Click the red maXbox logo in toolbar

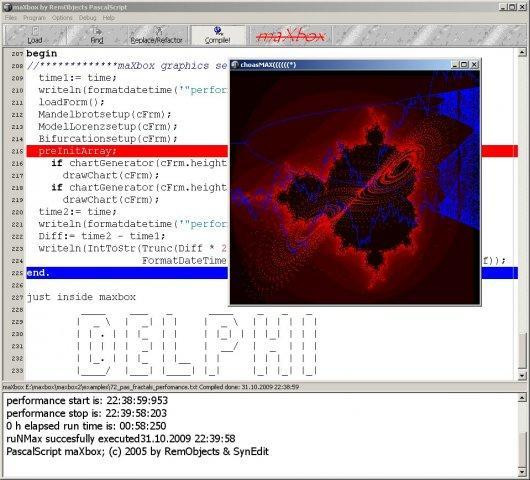coord(290,35)
